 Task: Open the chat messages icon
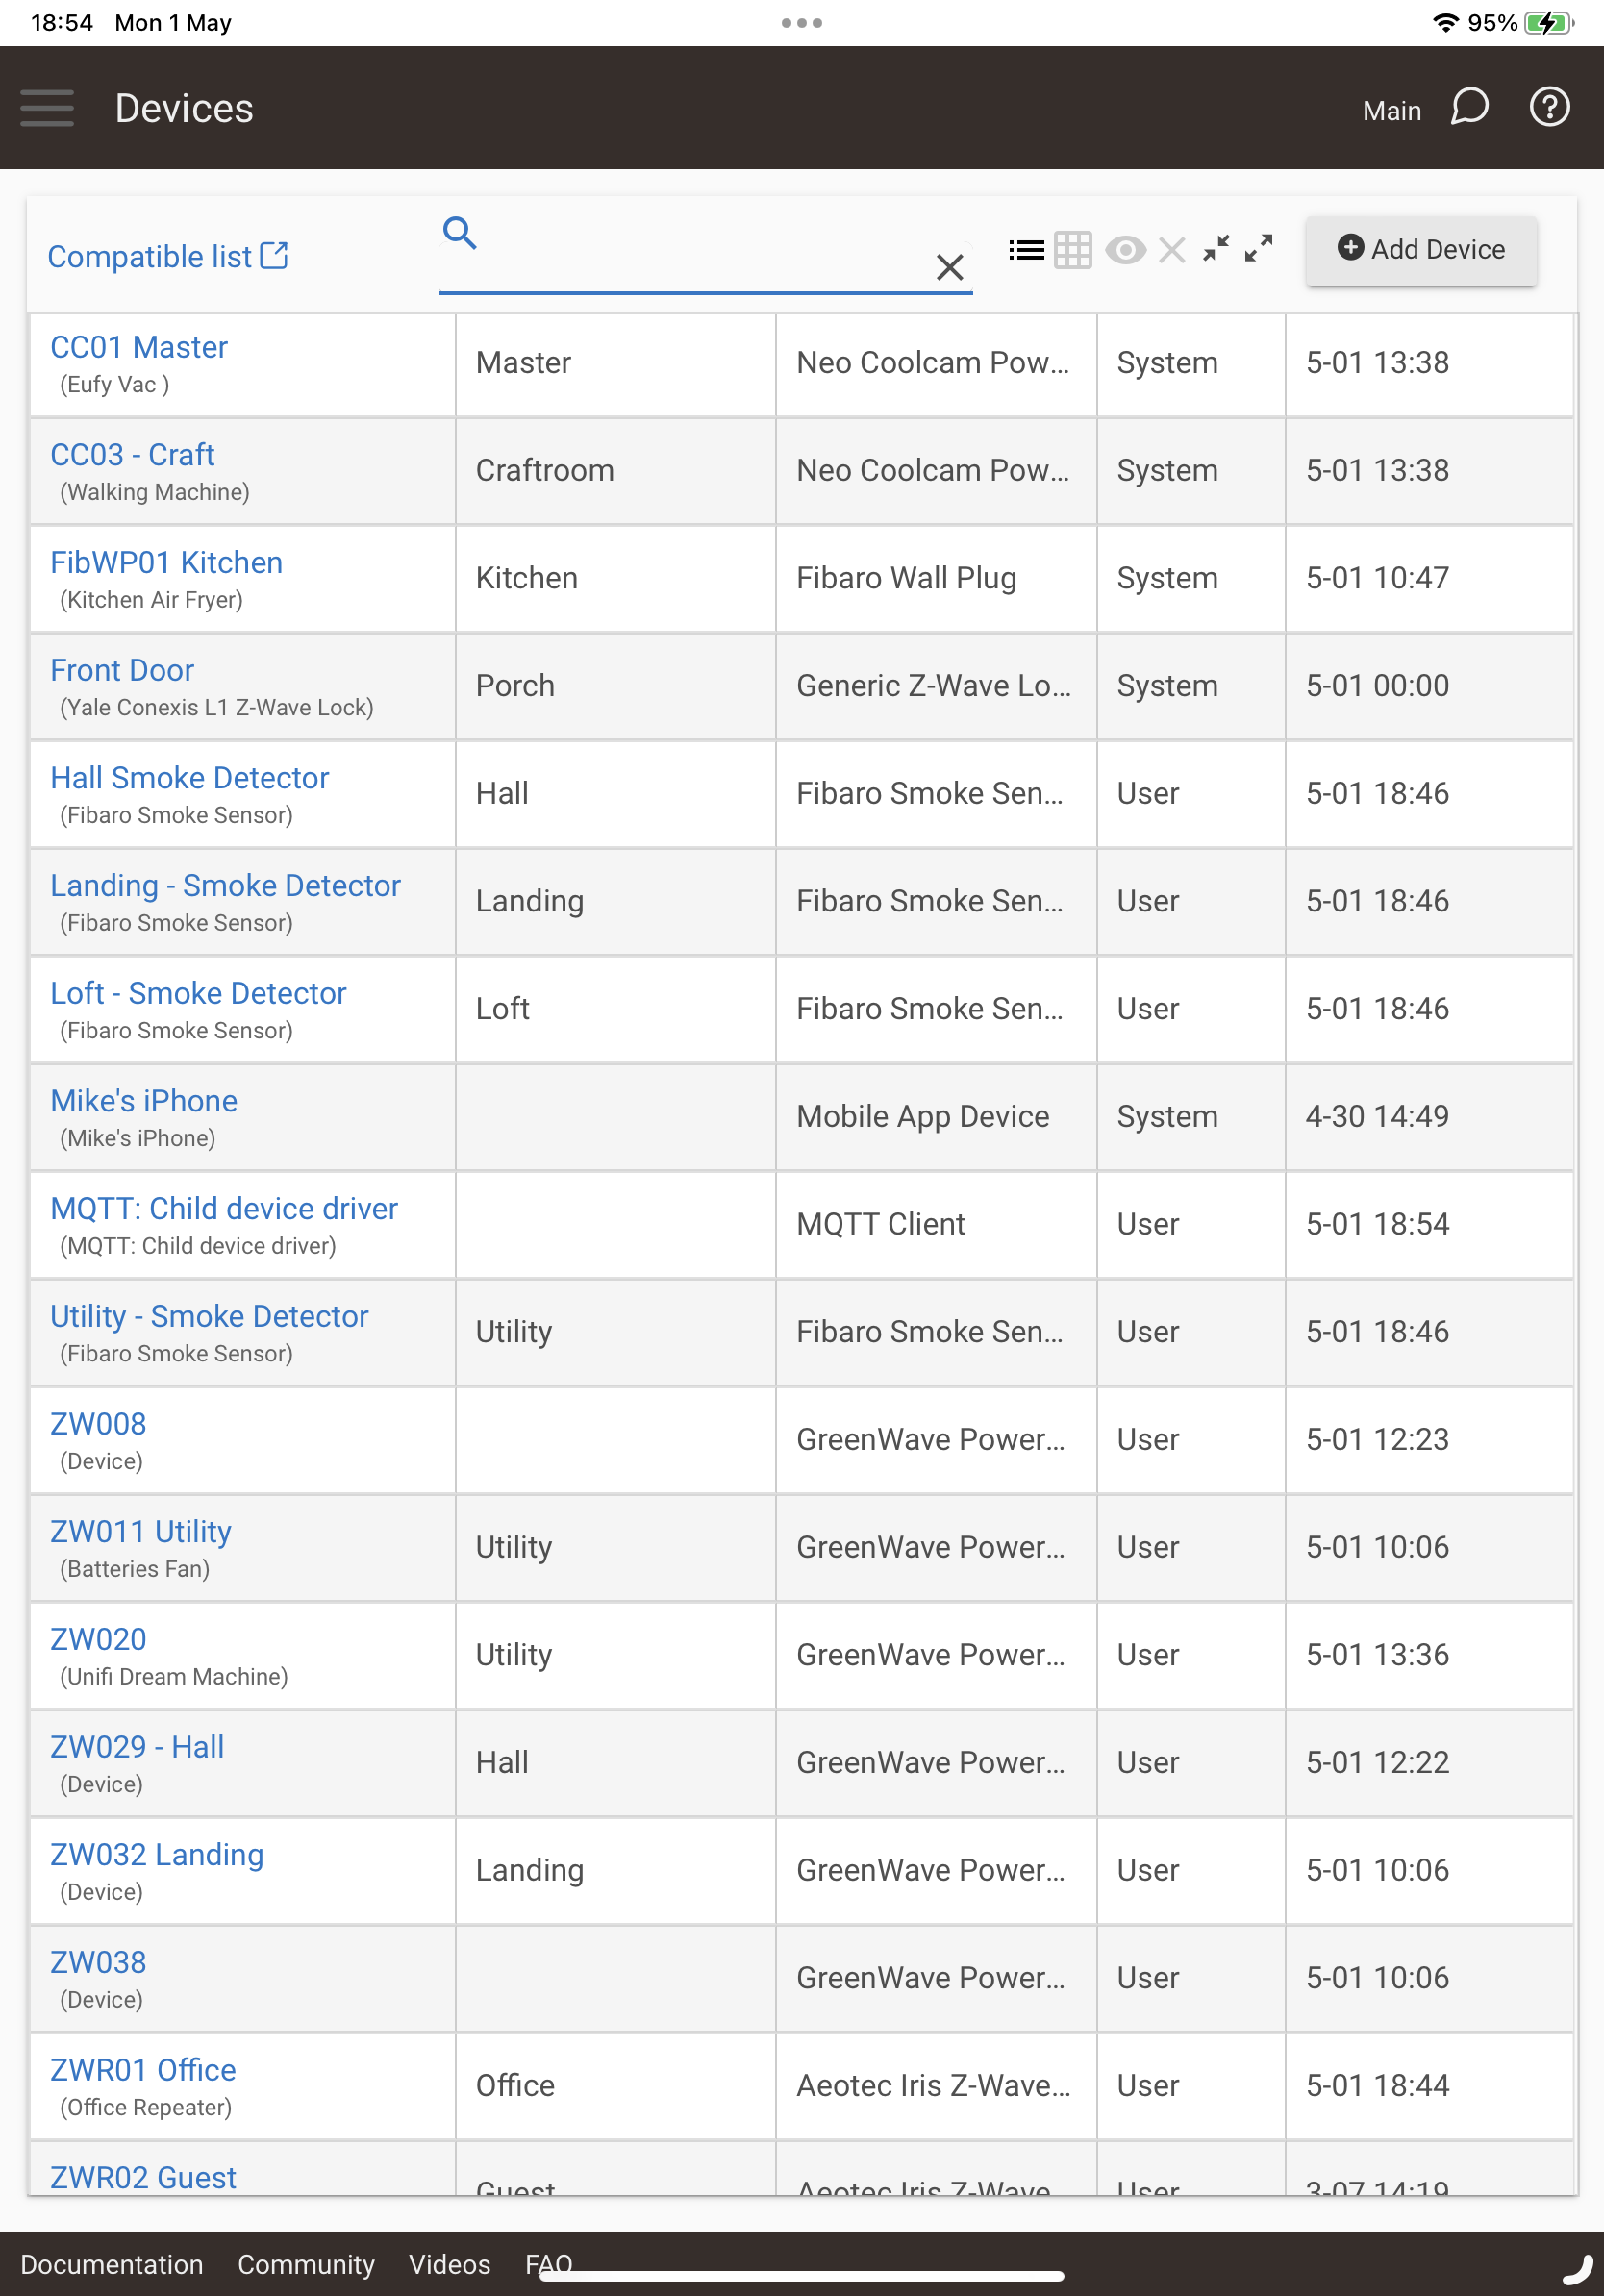coord(1469,107)
